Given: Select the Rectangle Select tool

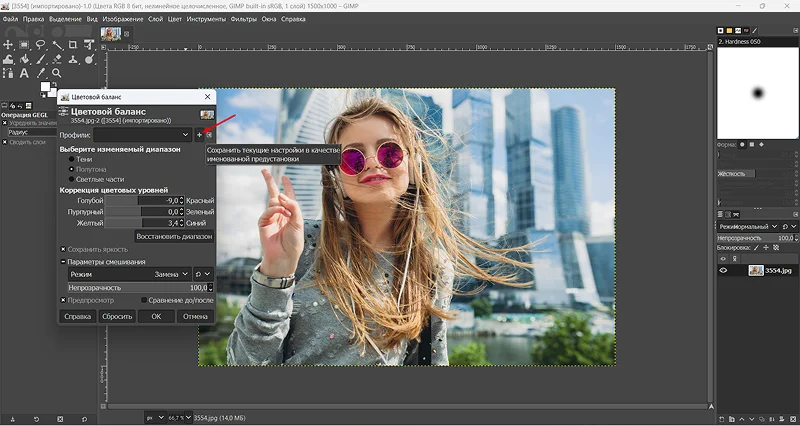Looking at the screenshot, I should click(24, 45).
